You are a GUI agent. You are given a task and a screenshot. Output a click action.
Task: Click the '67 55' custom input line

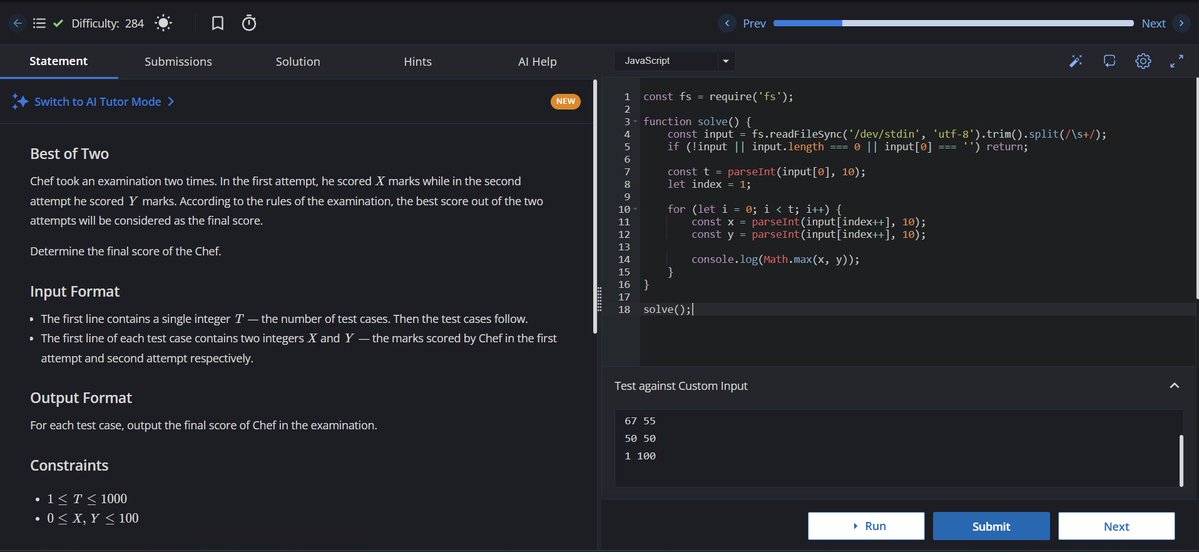[x=640, y=420]
